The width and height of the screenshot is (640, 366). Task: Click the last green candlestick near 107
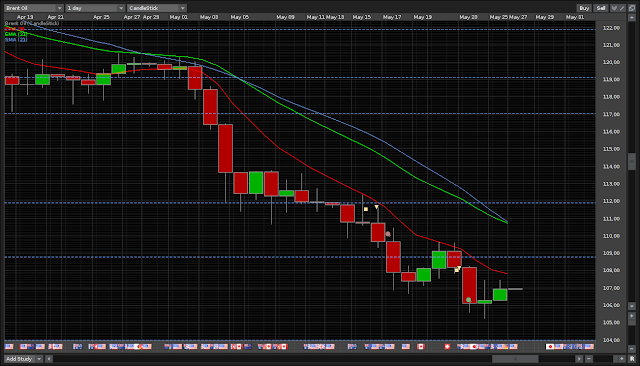pyautogui.click(x=500, y=295)
